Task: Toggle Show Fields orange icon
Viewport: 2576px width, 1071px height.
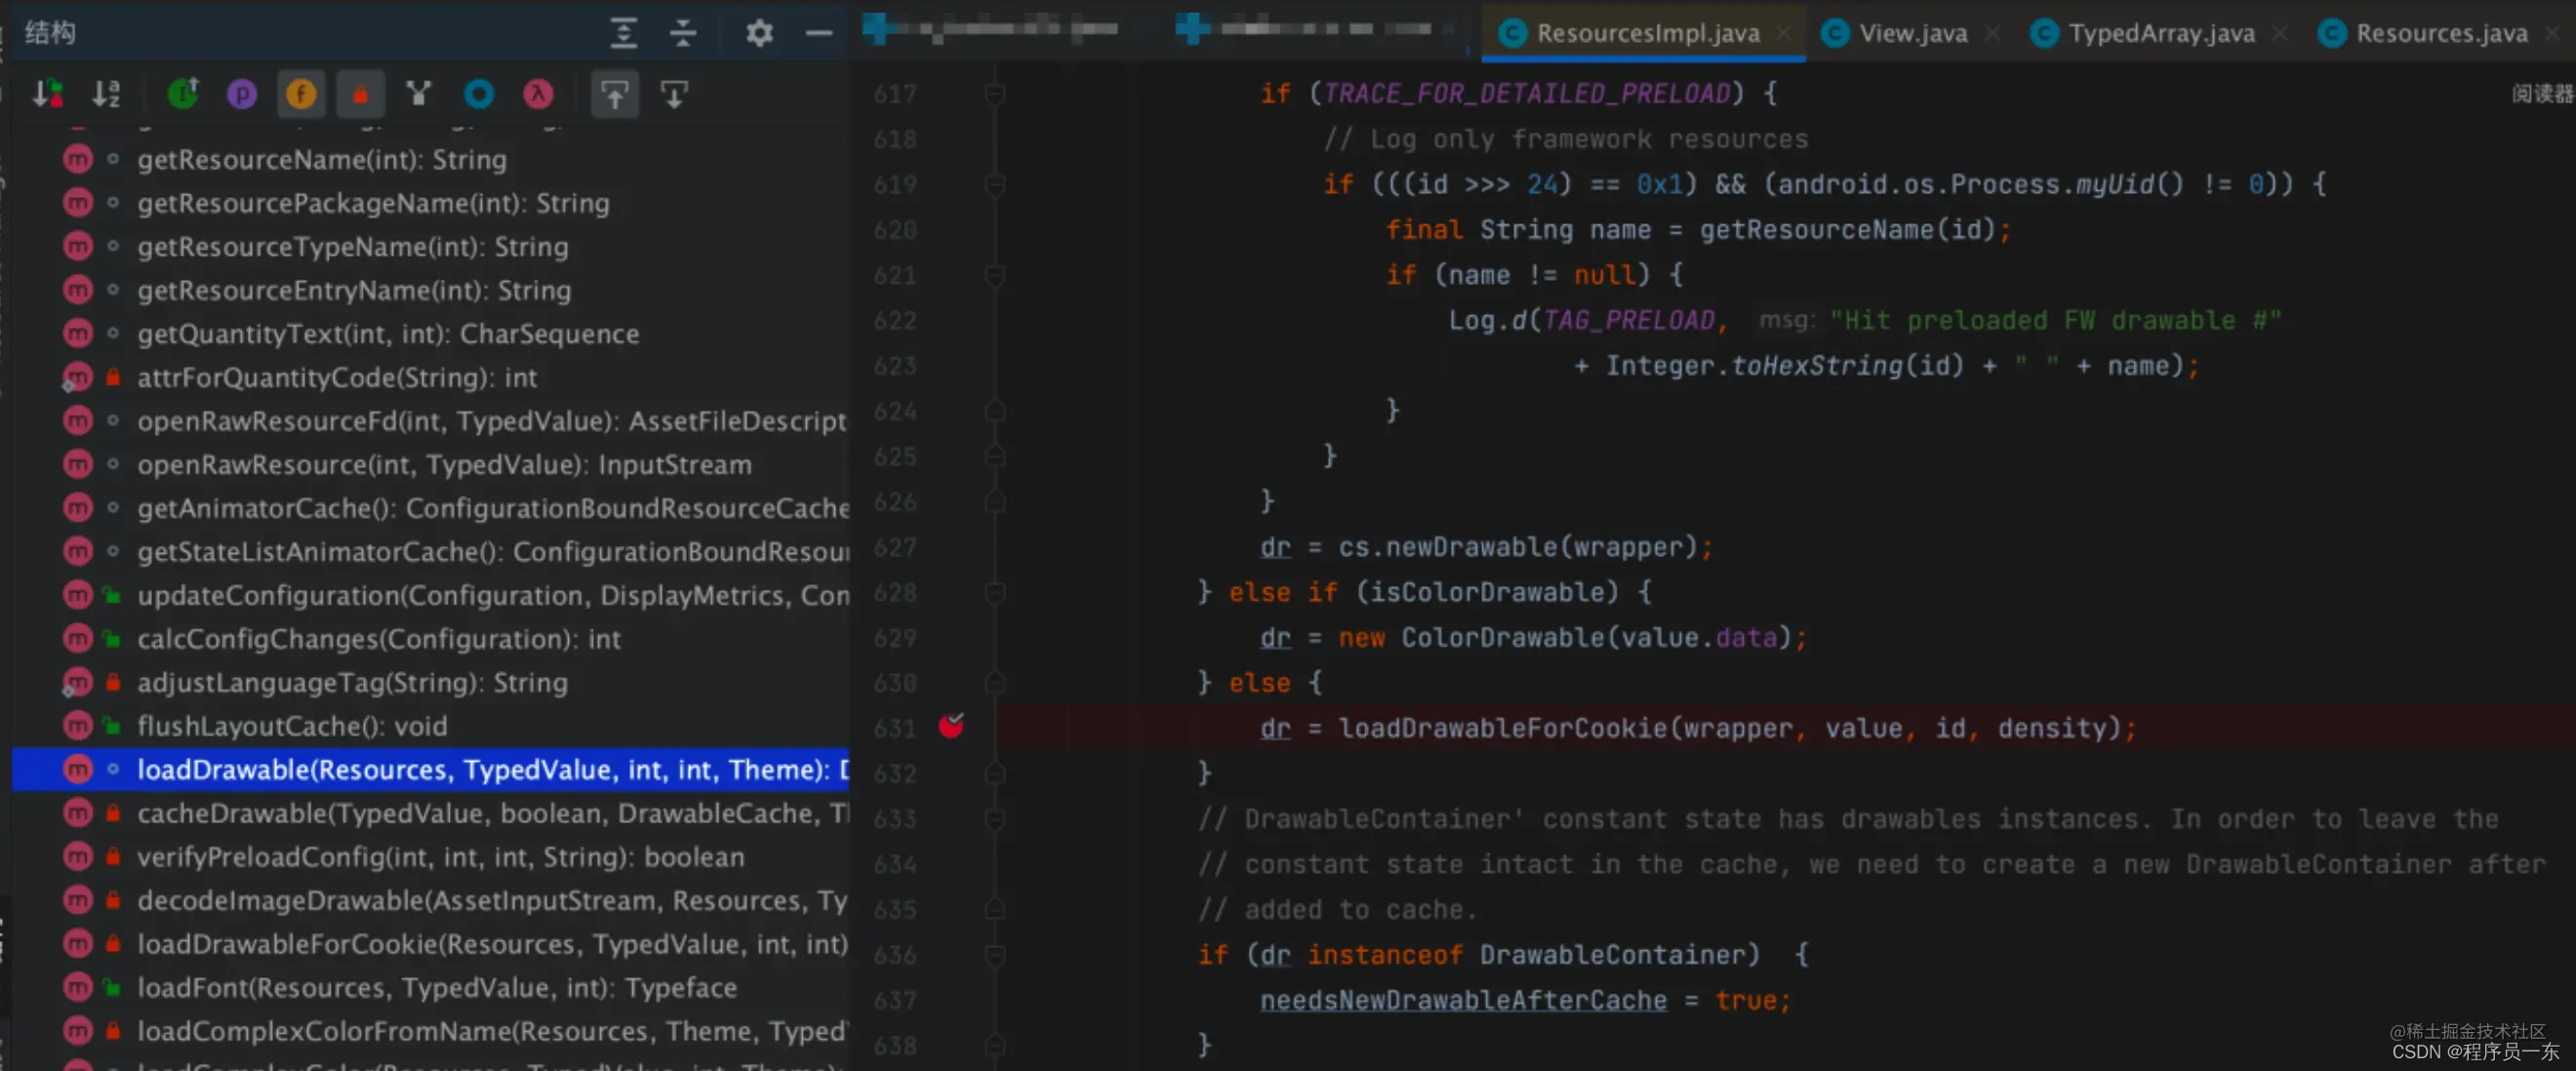Action: click(301, 94)
